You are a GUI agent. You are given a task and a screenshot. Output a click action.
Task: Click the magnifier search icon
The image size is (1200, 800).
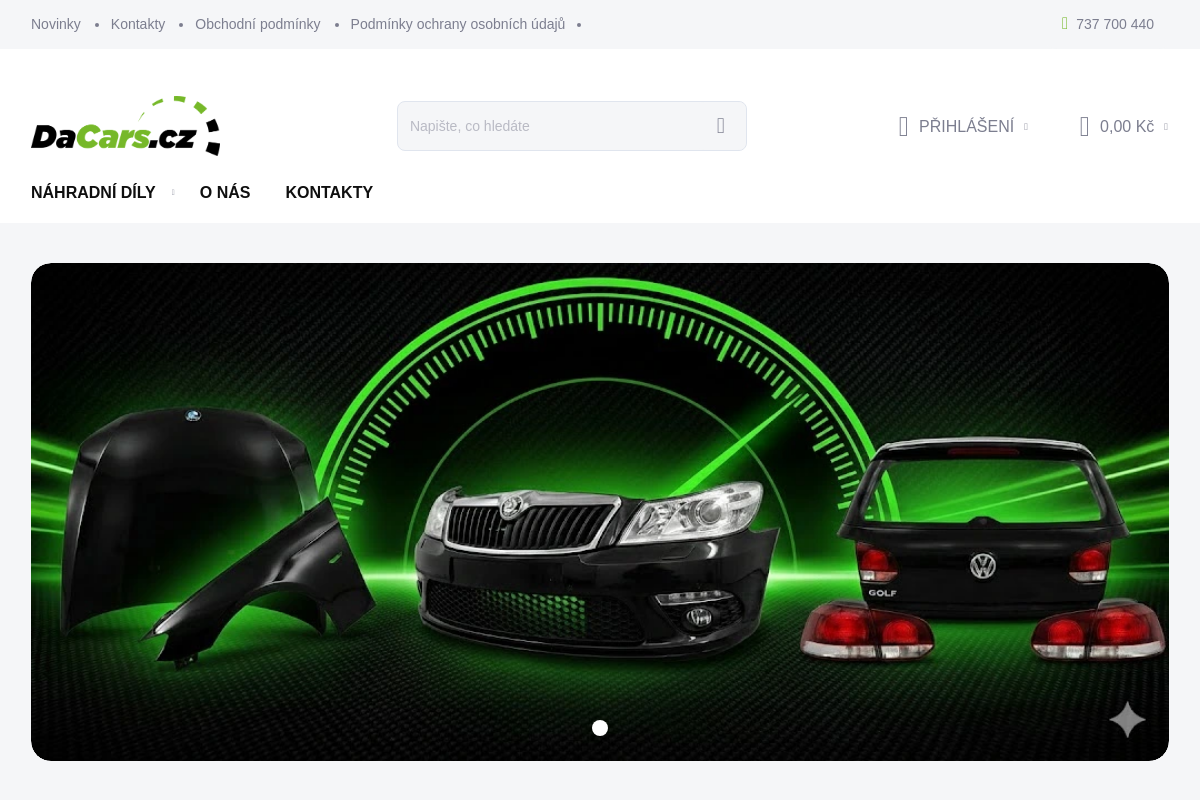720,126
